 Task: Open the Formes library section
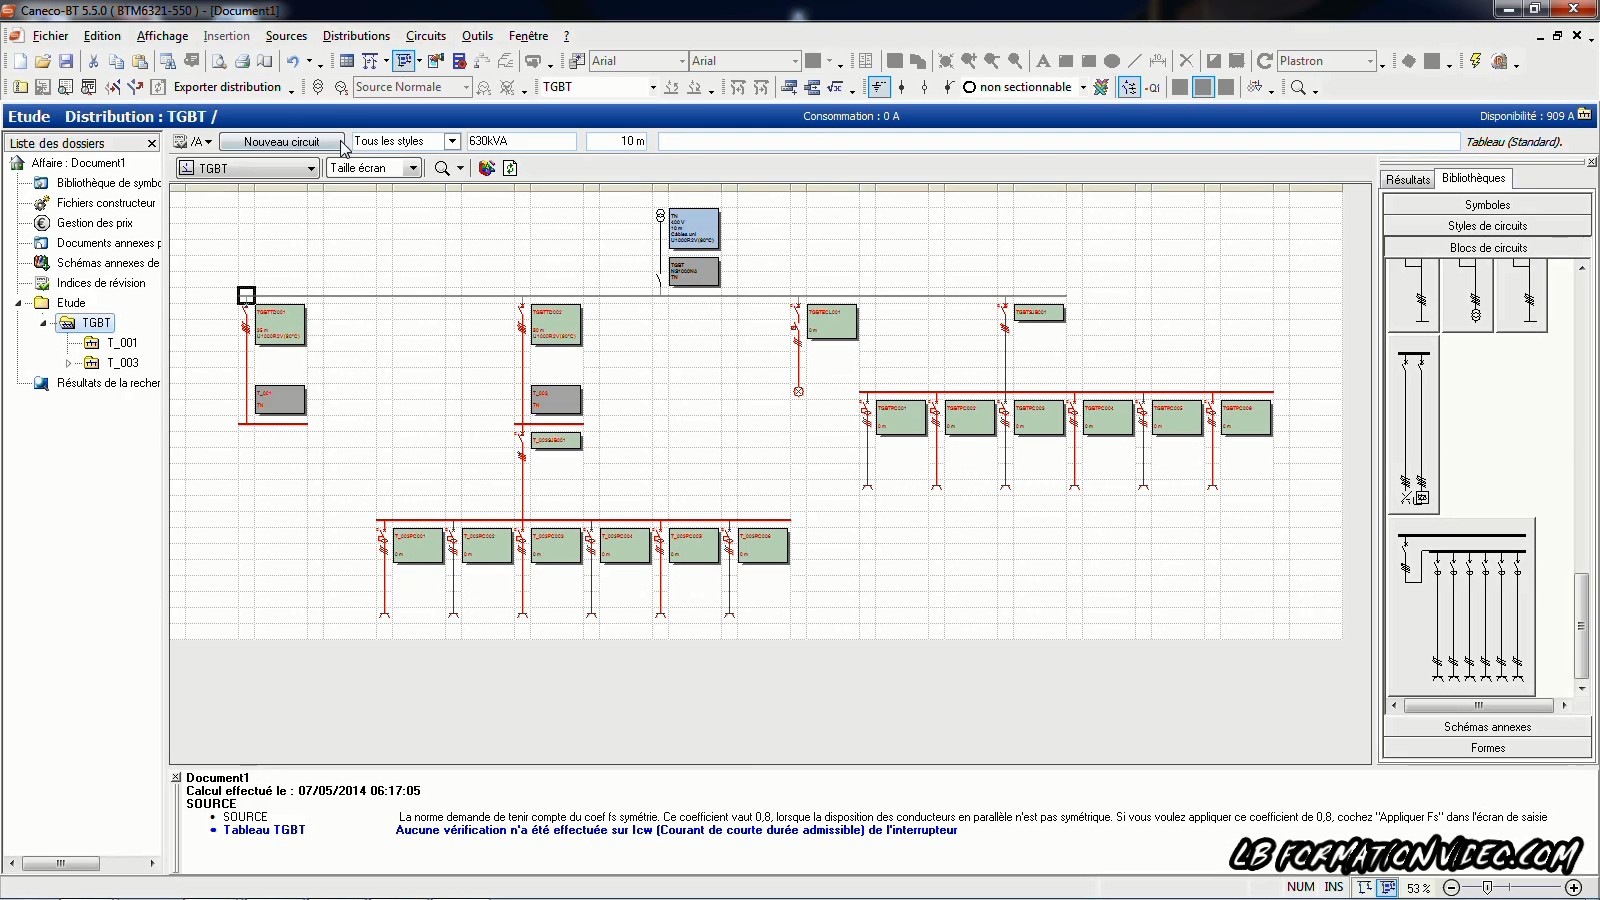pyautogui.click(x=1487, y=748)
